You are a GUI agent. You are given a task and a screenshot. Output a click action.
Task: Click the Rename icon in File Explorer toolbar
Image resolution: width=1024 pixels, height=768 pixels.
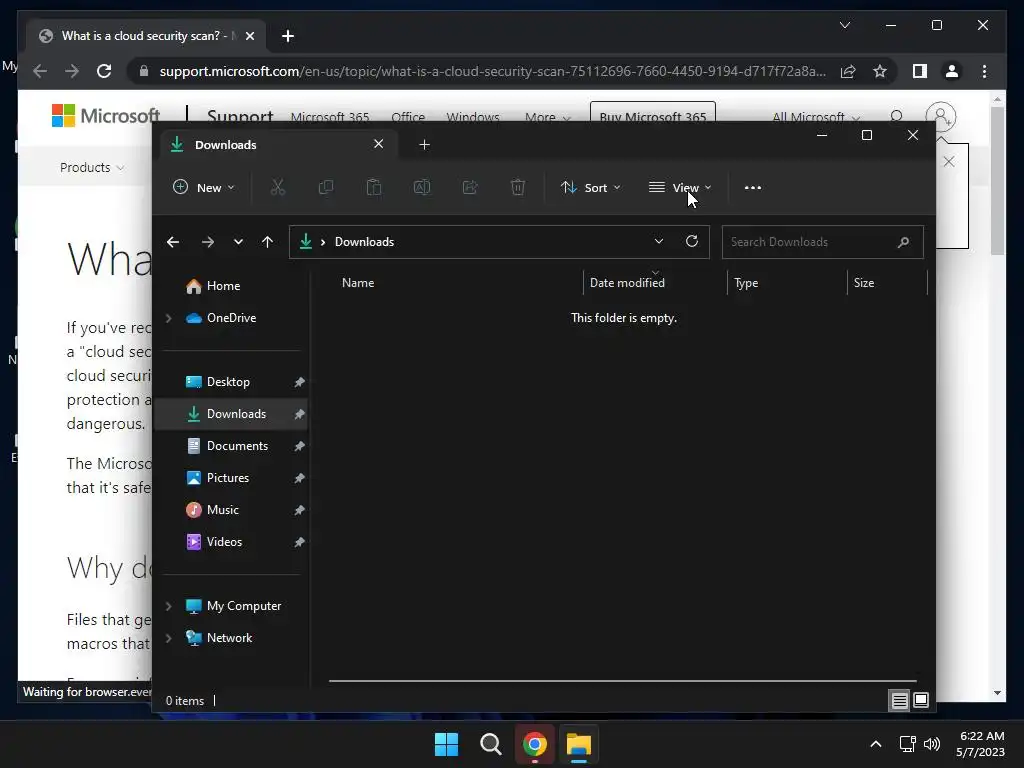point(422,187)
